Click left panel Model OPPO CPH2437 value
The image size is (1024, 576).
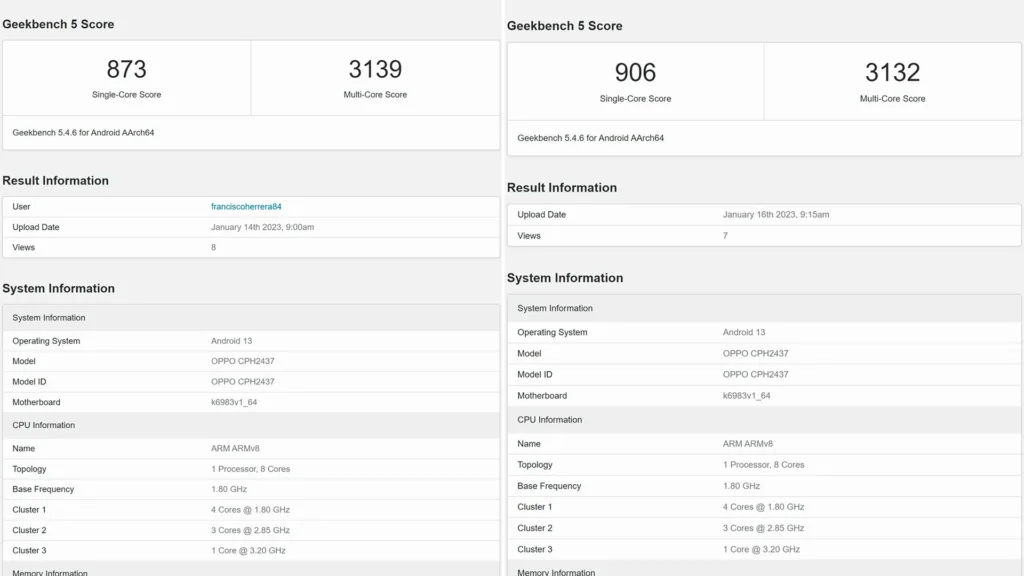coord(242,361)
